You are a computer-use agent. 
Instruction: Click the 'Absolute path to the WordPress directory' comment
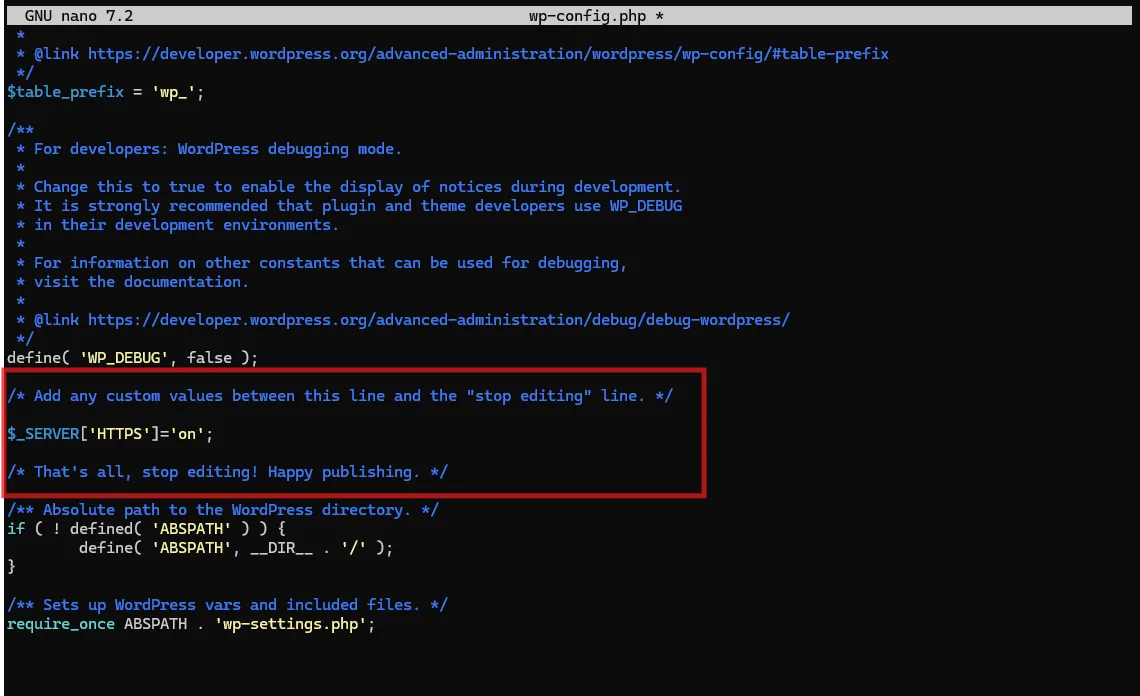click(222, 510)
